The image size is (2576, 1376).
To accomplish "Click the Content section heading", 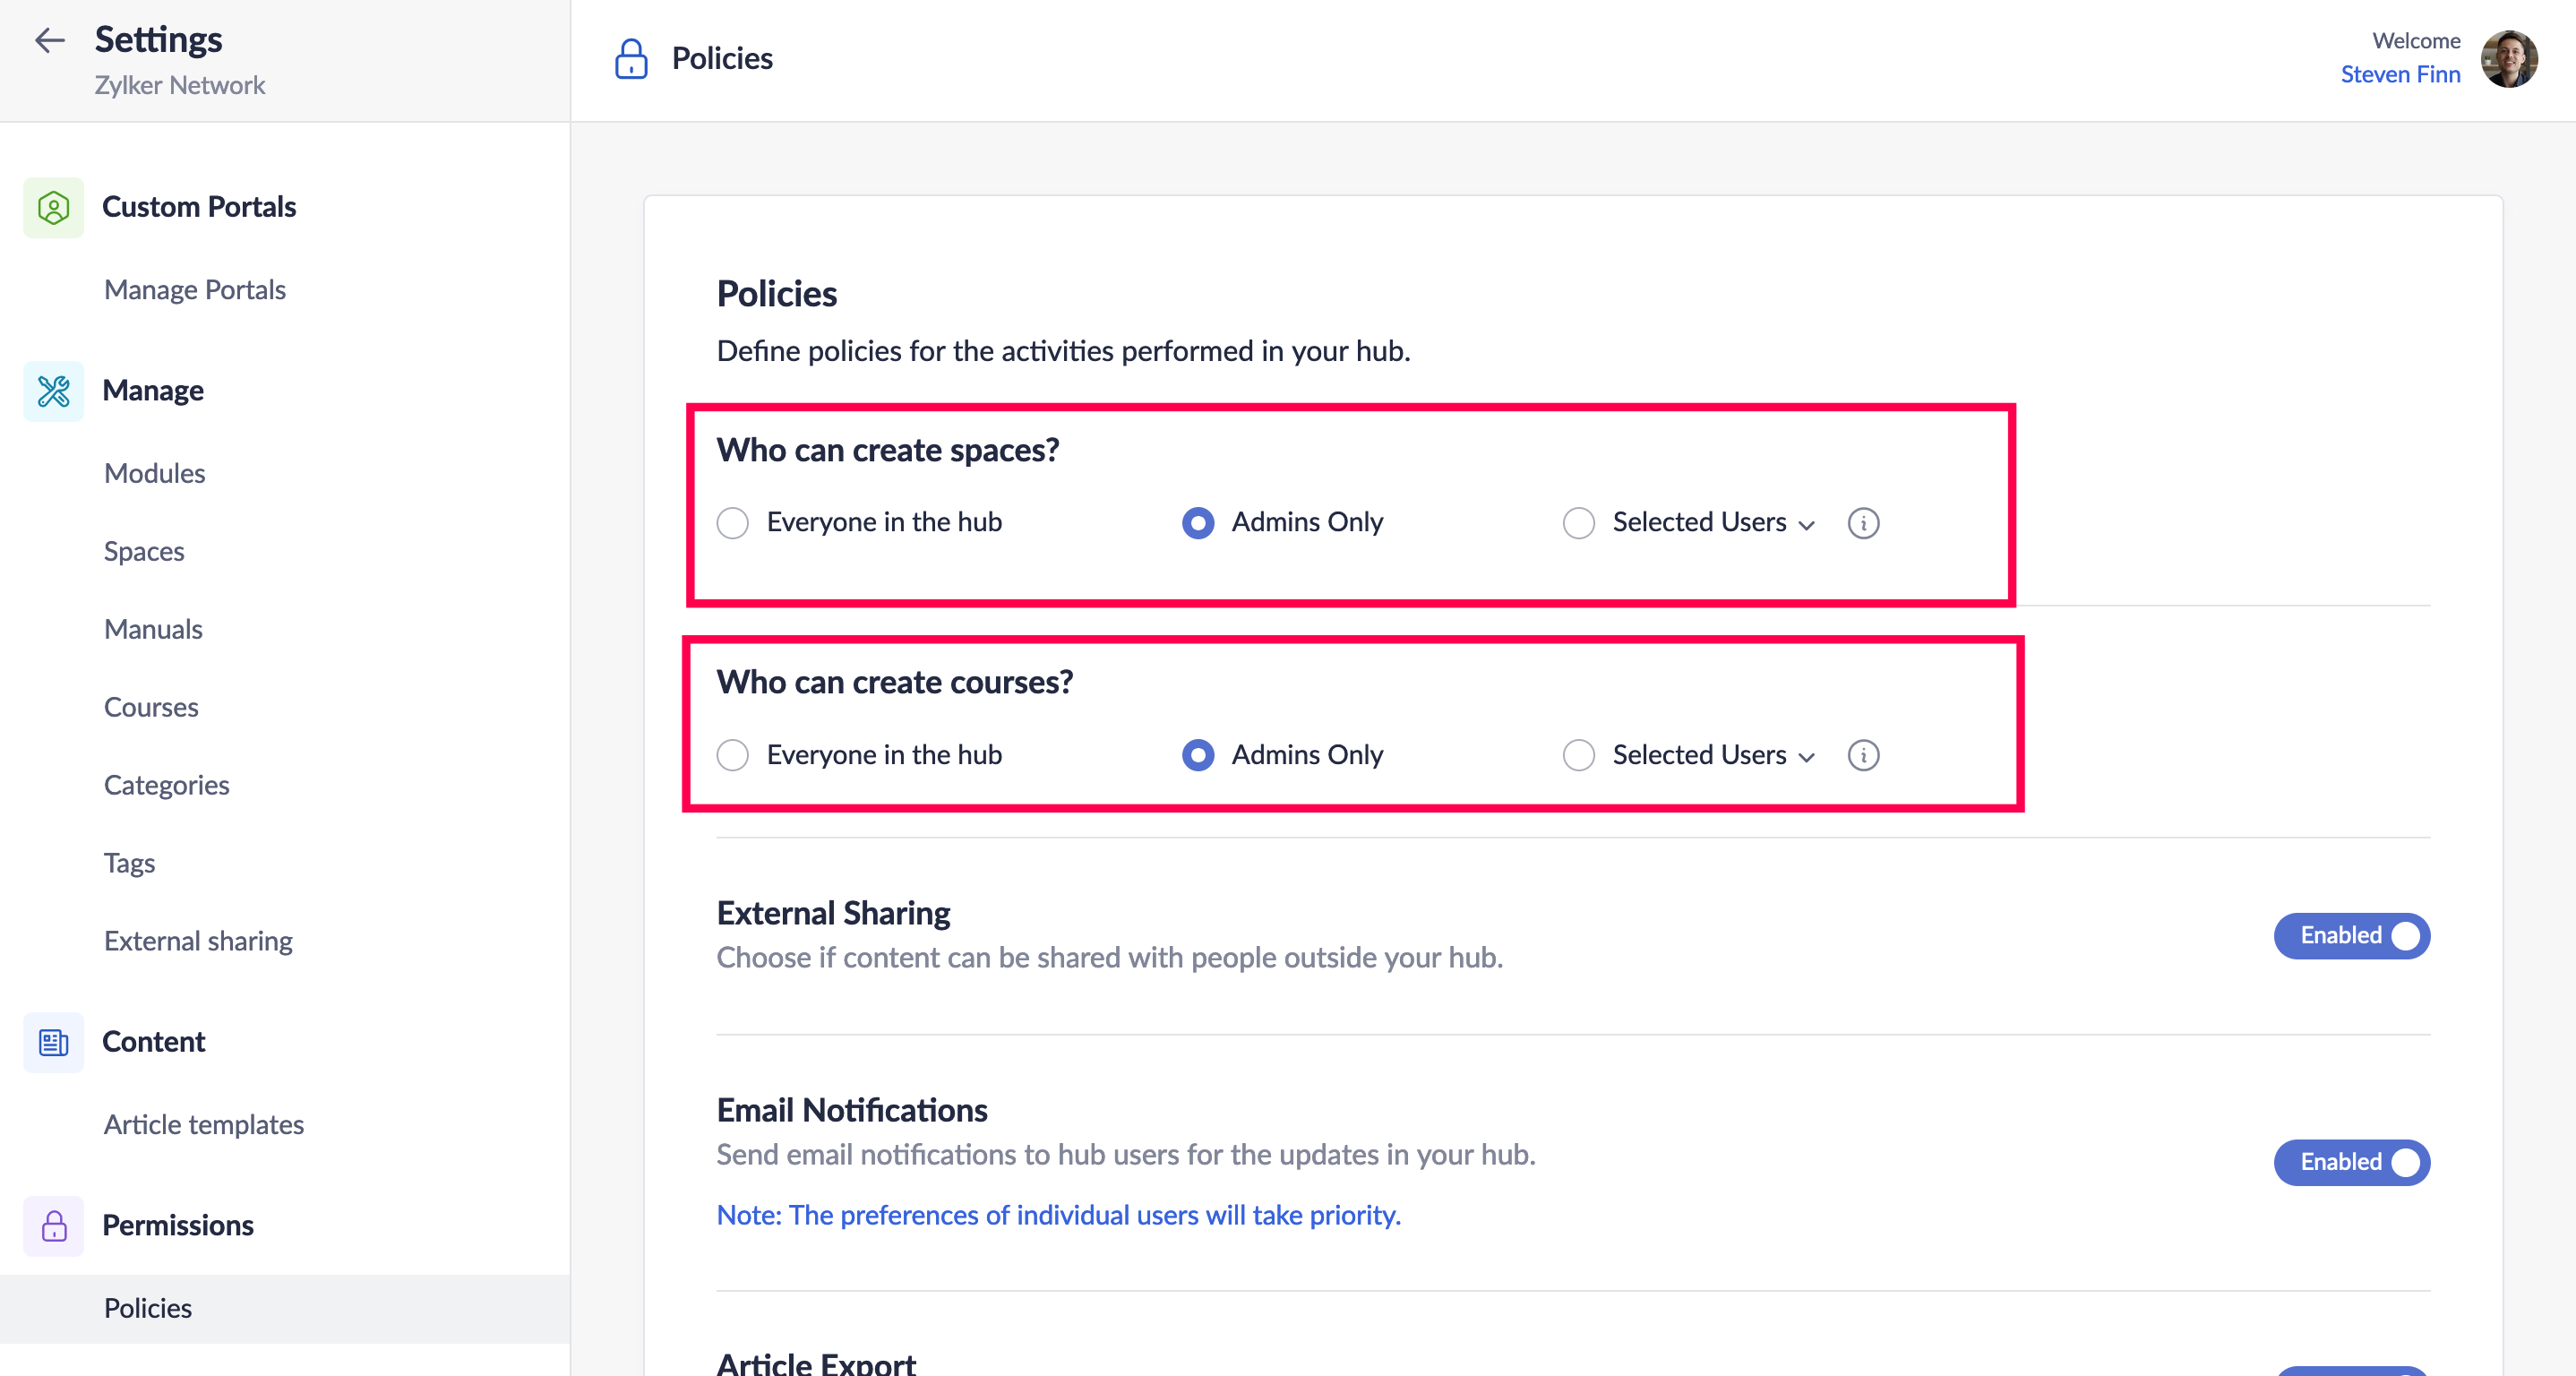I will pyautogui.click(x=154, y=1041).
